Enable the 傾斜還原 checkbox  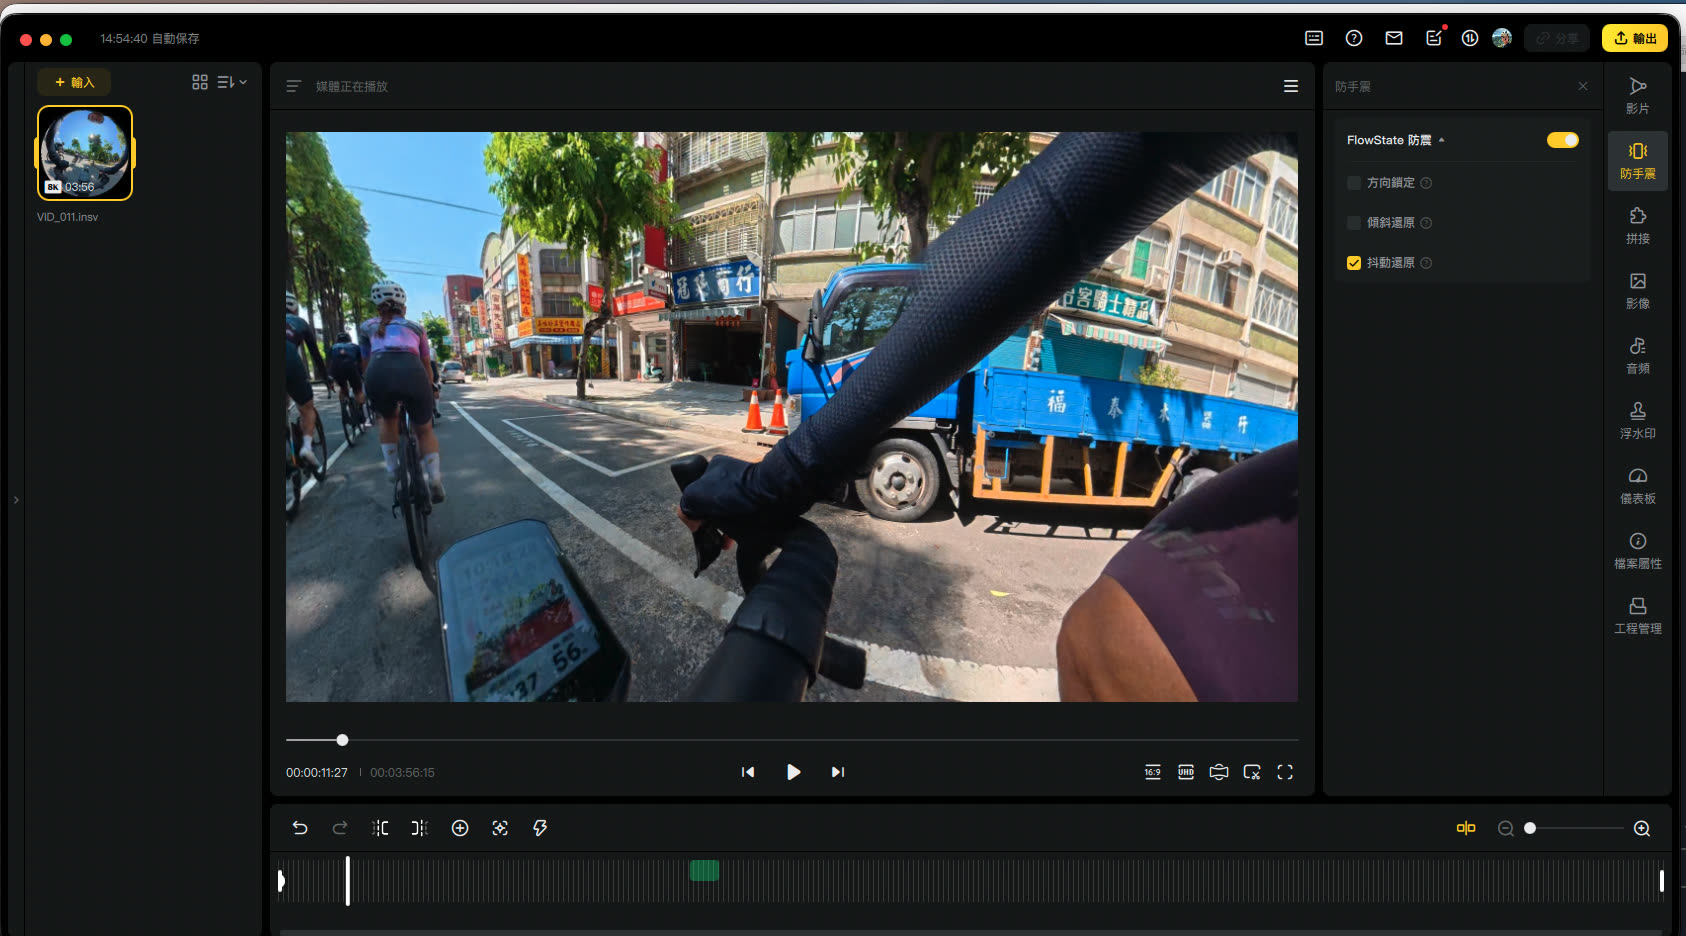tap(1354, 223)
